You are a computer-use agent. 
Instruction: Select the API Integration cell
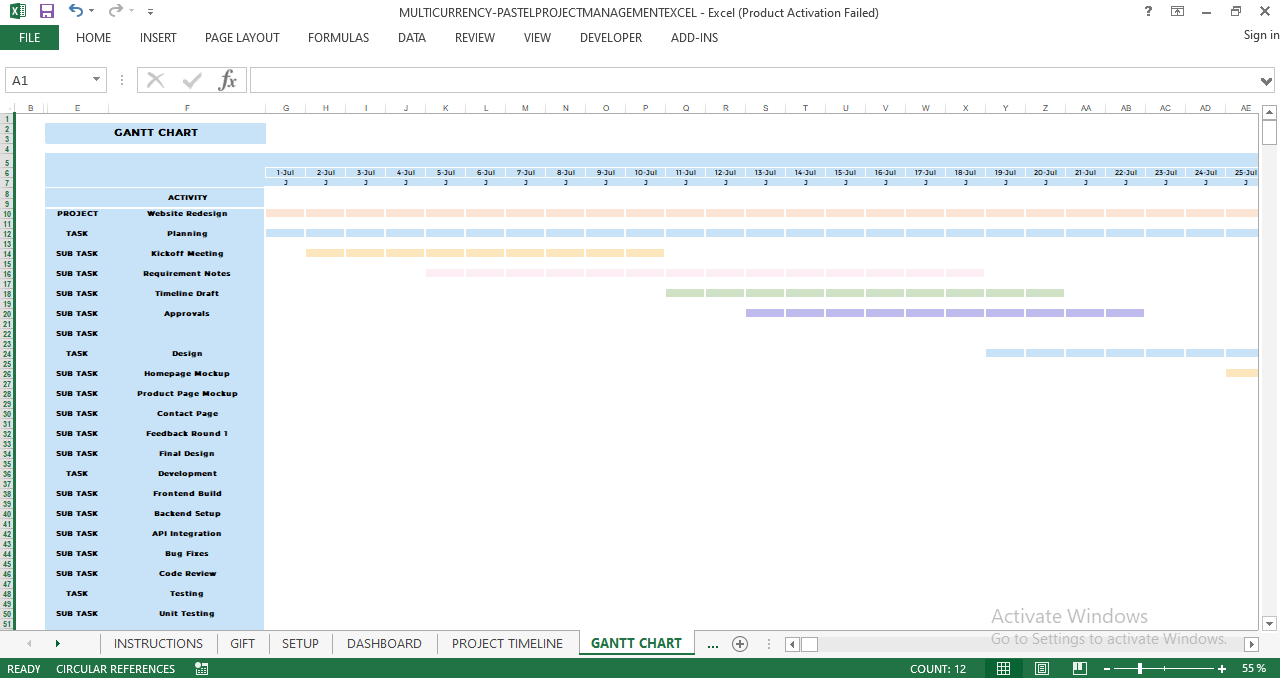point(187,533)
